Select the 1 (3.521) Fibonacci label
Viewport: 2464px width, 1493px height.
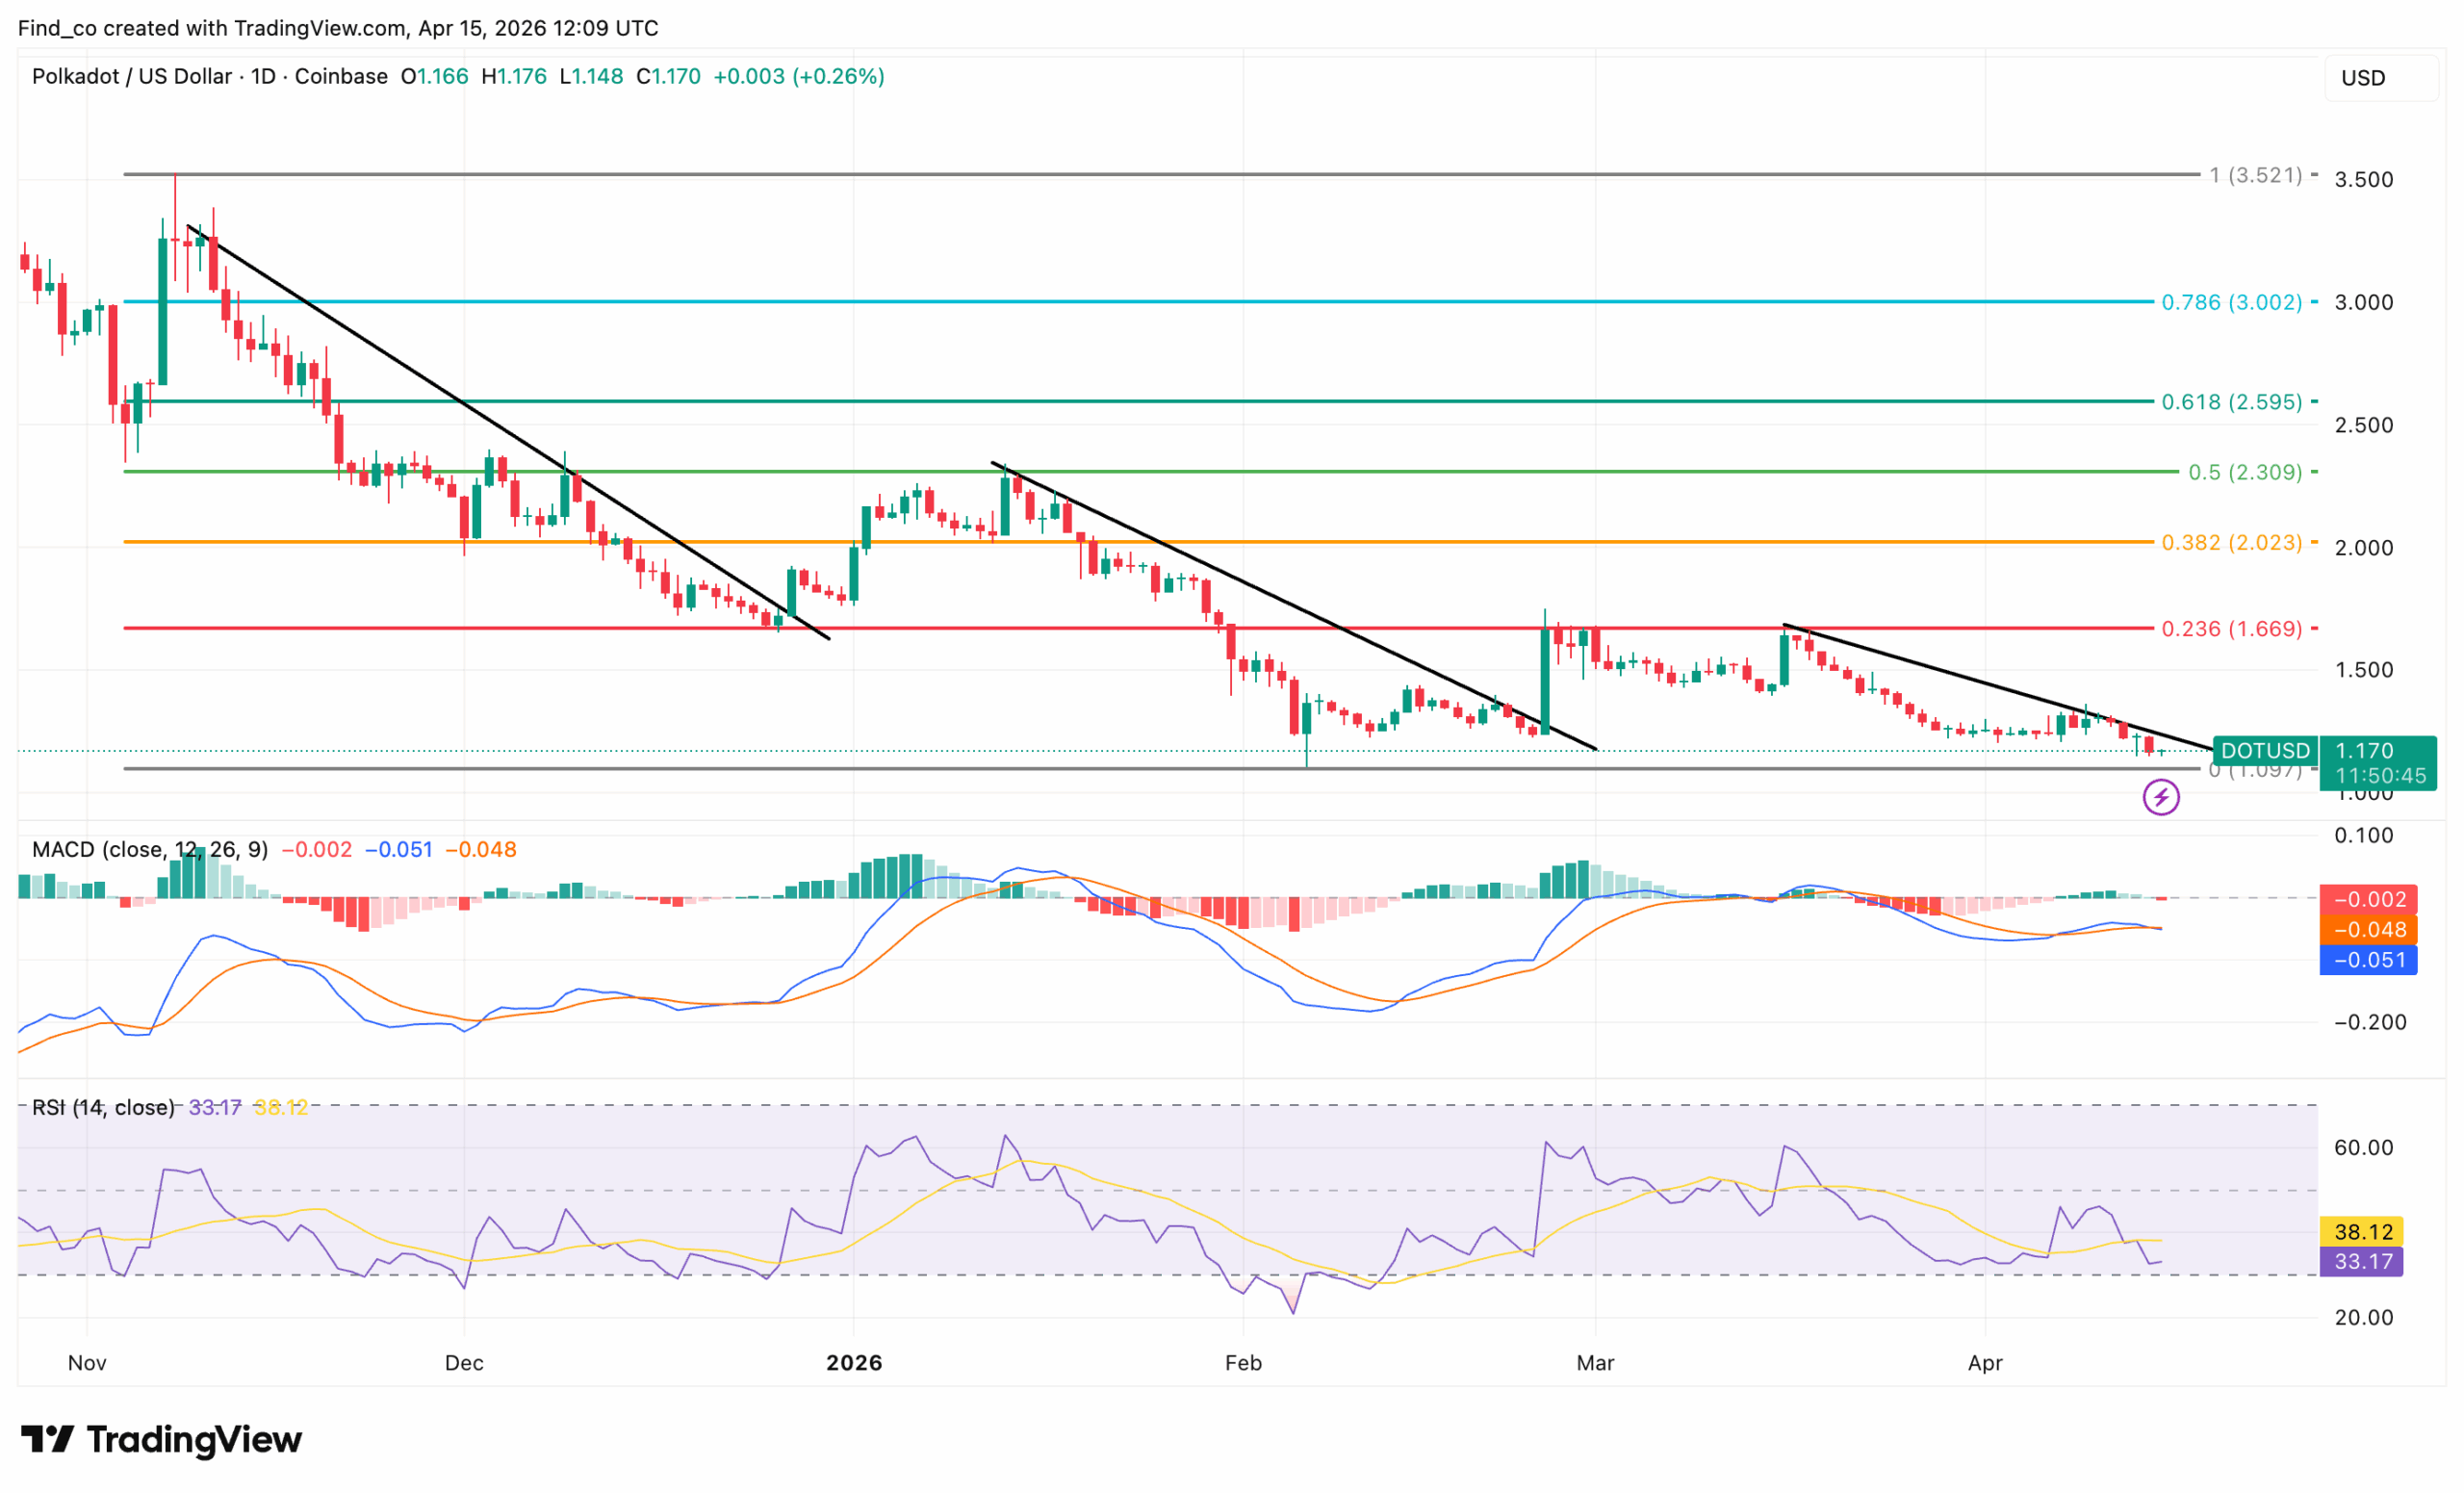2255,175
